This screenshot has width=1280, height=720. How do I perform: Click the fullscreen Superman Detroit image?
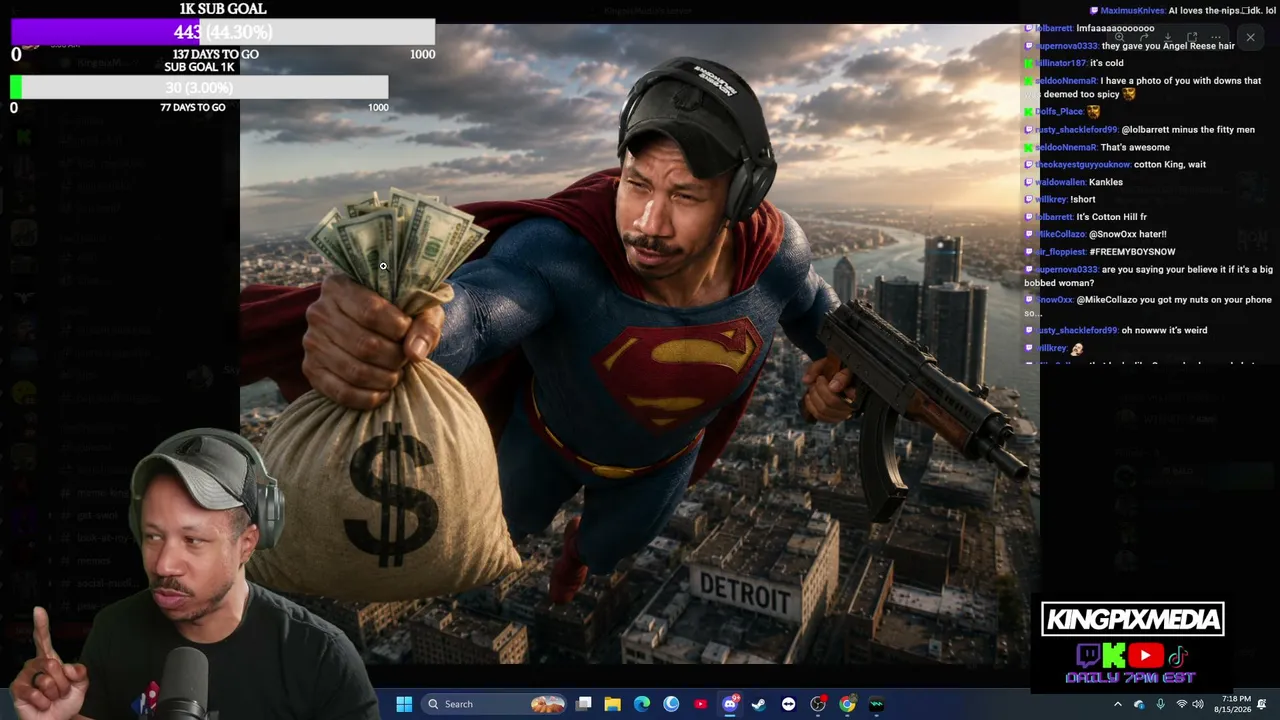coord(640,344)
